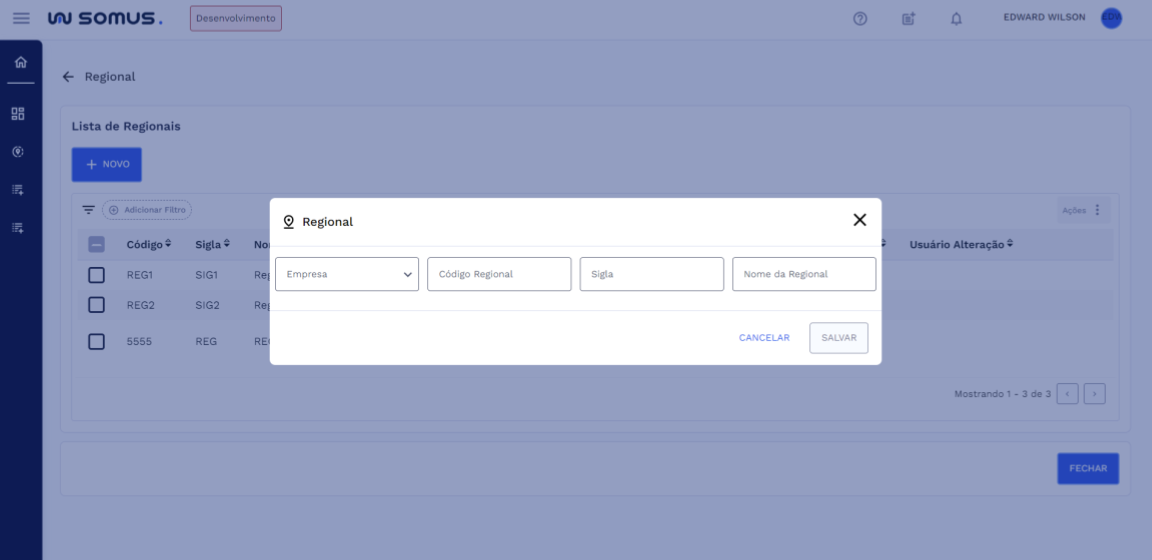Click the filter lines icon
1152x560 pixels.
point(89,210)
